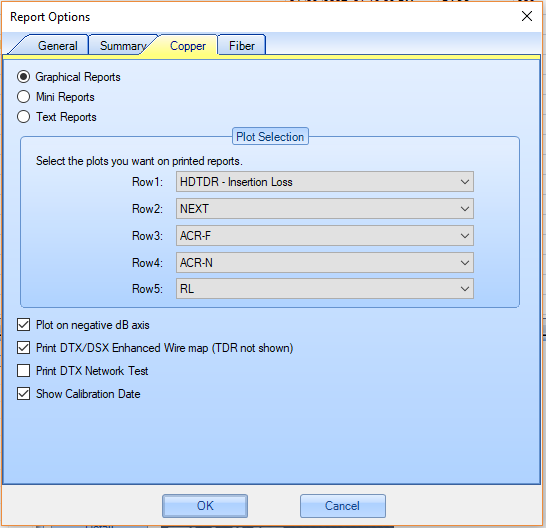Screen dimensions: 546x528
Task: Open the Row1 HDTDR - Insertion Loss dropdown
Action: pos(325,182)
